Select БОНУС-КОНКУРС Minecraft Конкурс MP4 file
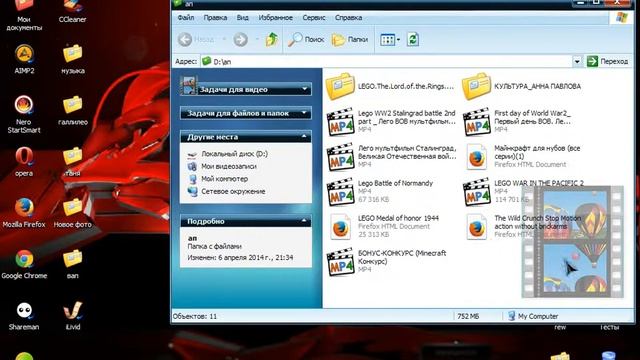Screen dimensions: 640x360 pyautogui.click(x=386, y=261)
